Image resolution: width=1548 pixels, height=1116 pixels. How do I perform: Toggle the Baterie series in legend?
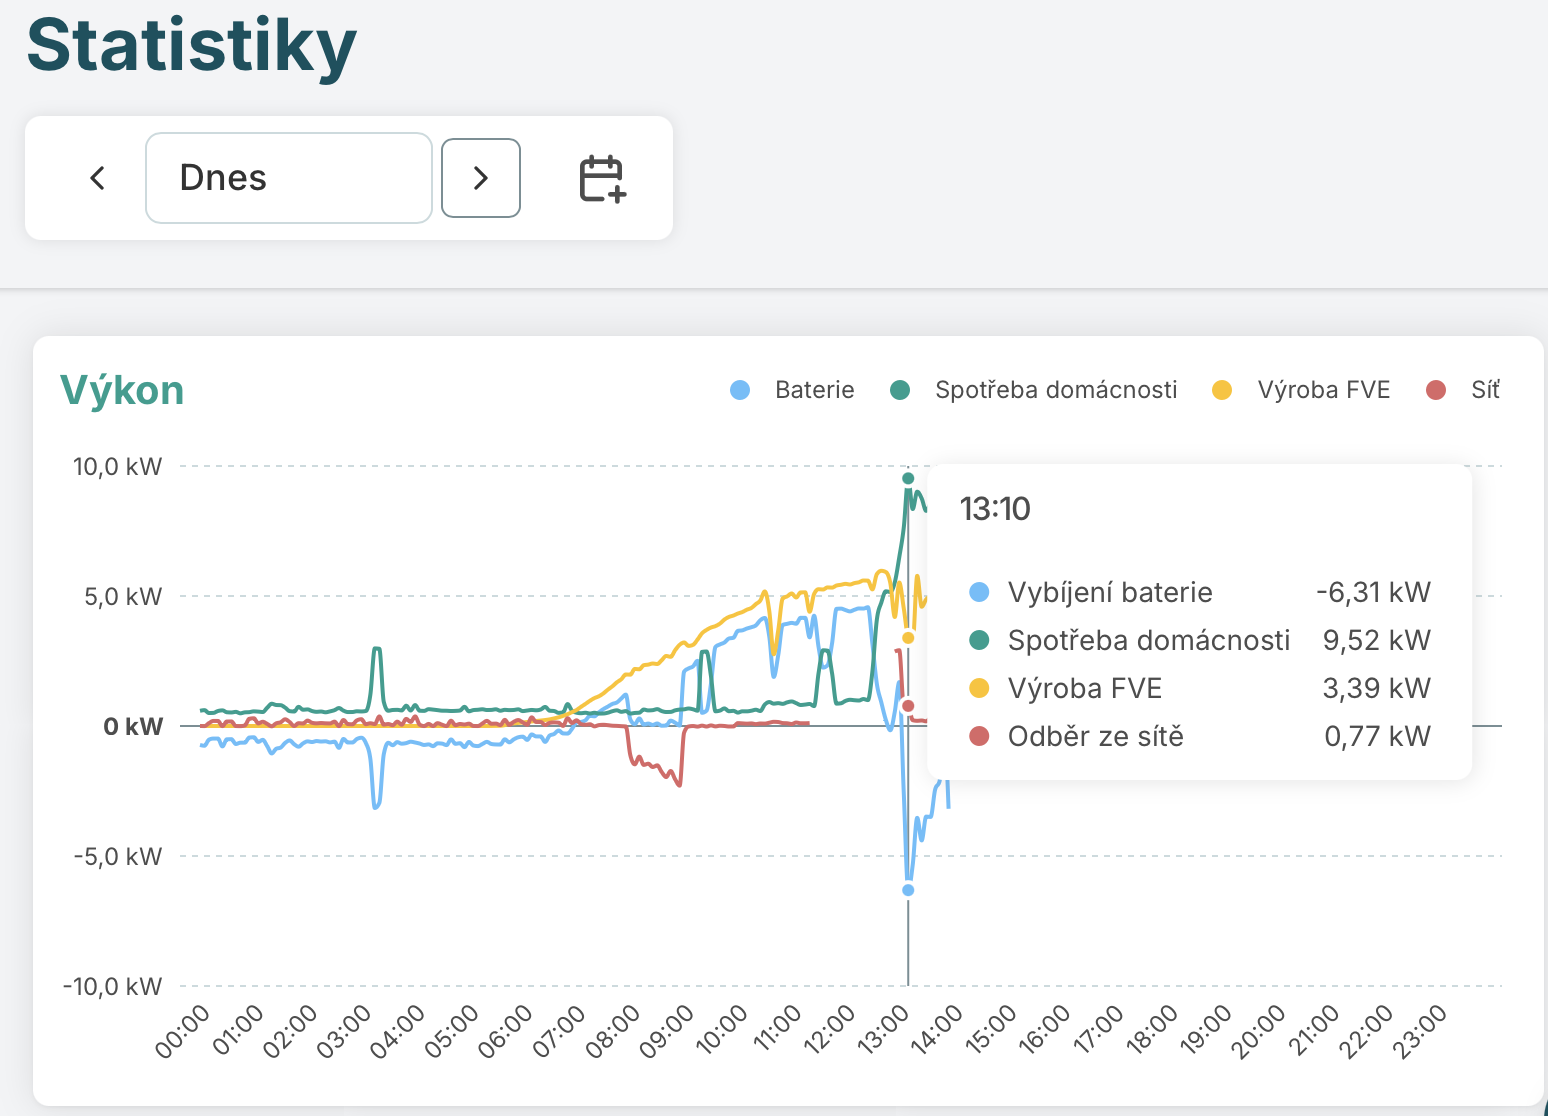pos(793,390)
